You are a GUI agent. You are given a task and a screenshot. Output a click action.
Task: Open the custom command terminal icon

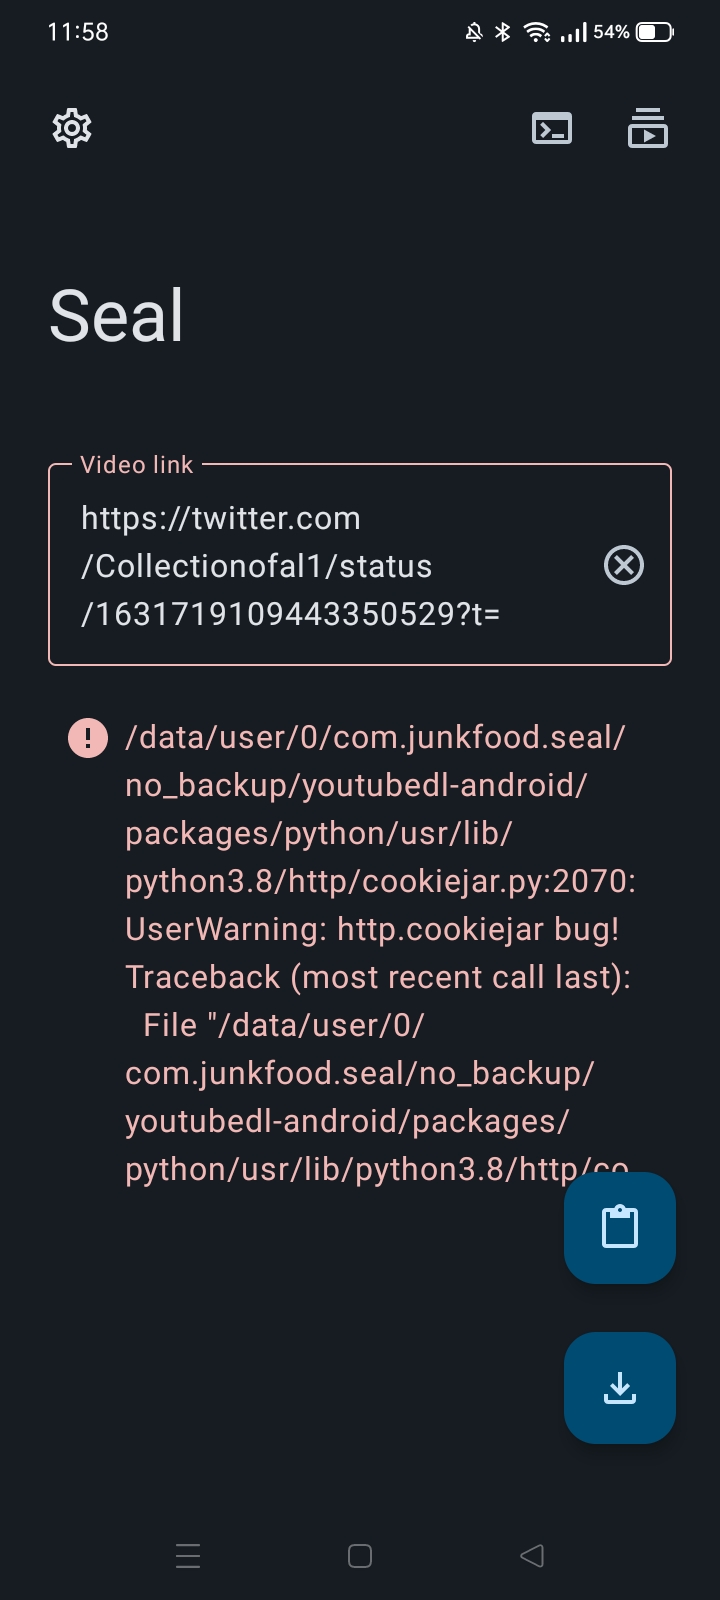click(x=551, y=128)
